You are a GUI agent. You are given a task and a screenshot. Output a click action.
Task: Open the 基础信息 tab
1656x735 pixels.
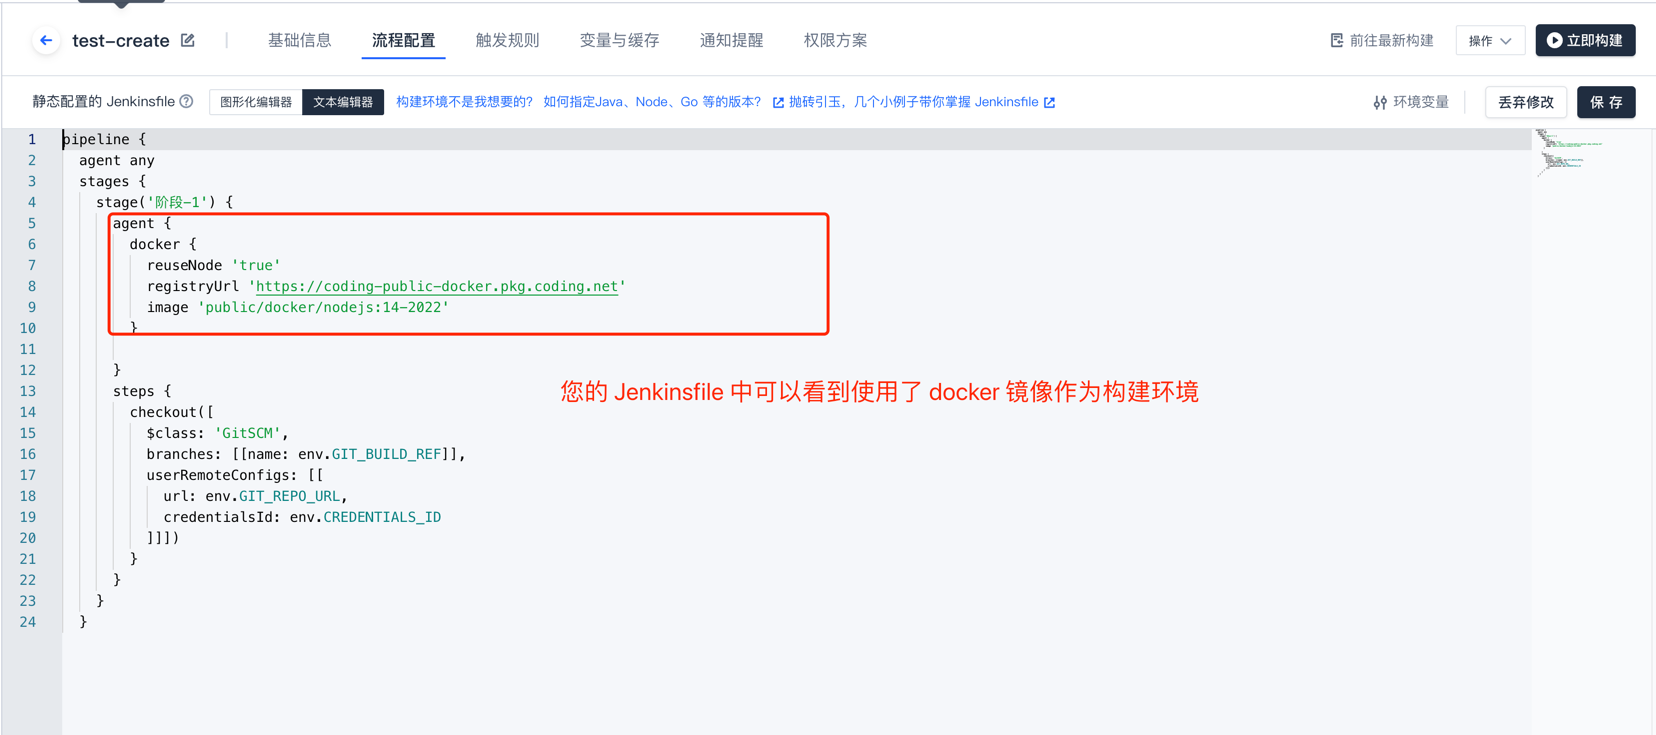point(299,41)
